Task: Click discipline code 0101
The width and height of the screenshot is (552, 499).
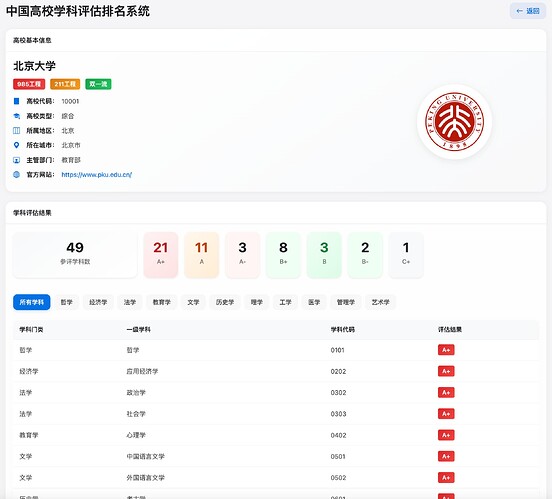Action: (x=338, y=350)
